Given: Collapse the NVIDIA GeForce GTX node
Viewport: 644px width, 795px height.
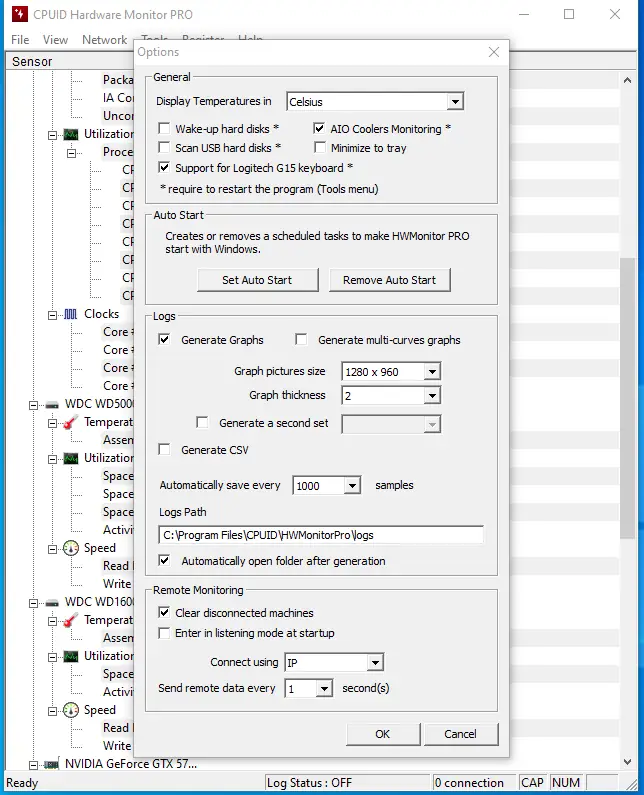Looking at the screenshot, I should pyautogui.click(x=33, y=765).
